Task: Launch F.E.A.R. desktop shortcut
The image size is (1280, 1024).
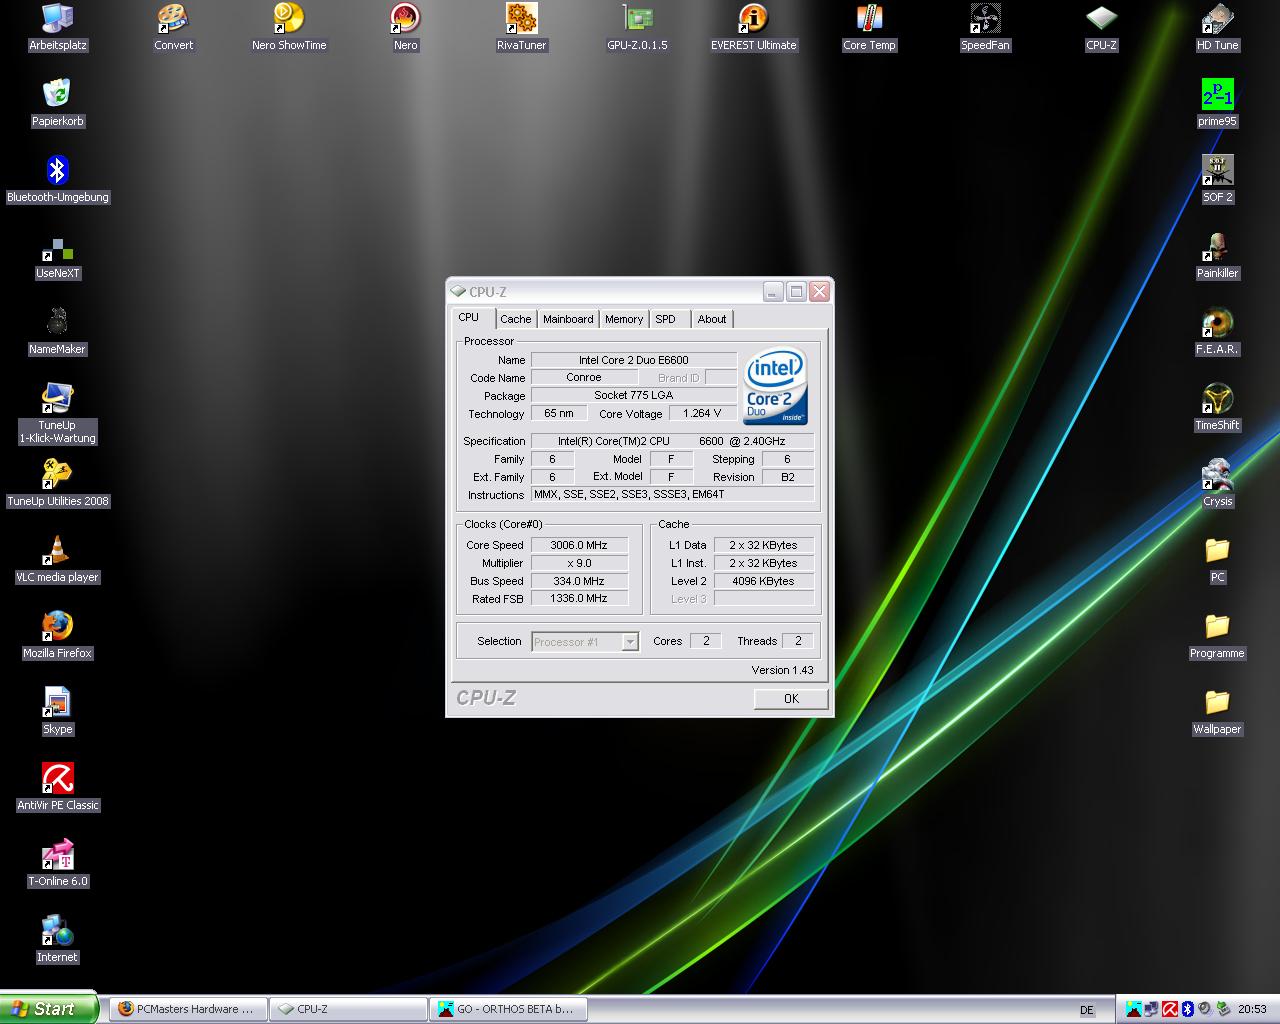Action: coord(1217,331)
